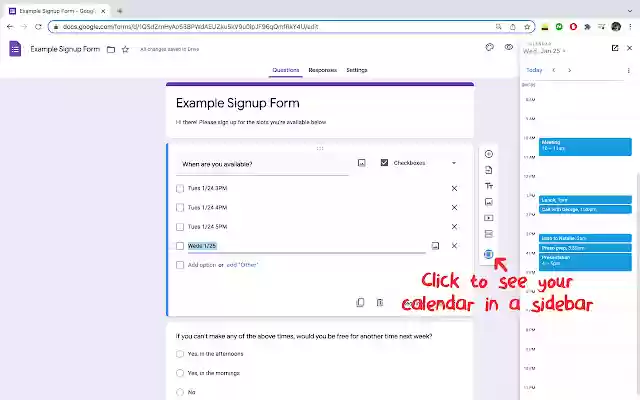Open the Call with George event
The width and height of the screenshot is (640, 400).
(585, 209)
